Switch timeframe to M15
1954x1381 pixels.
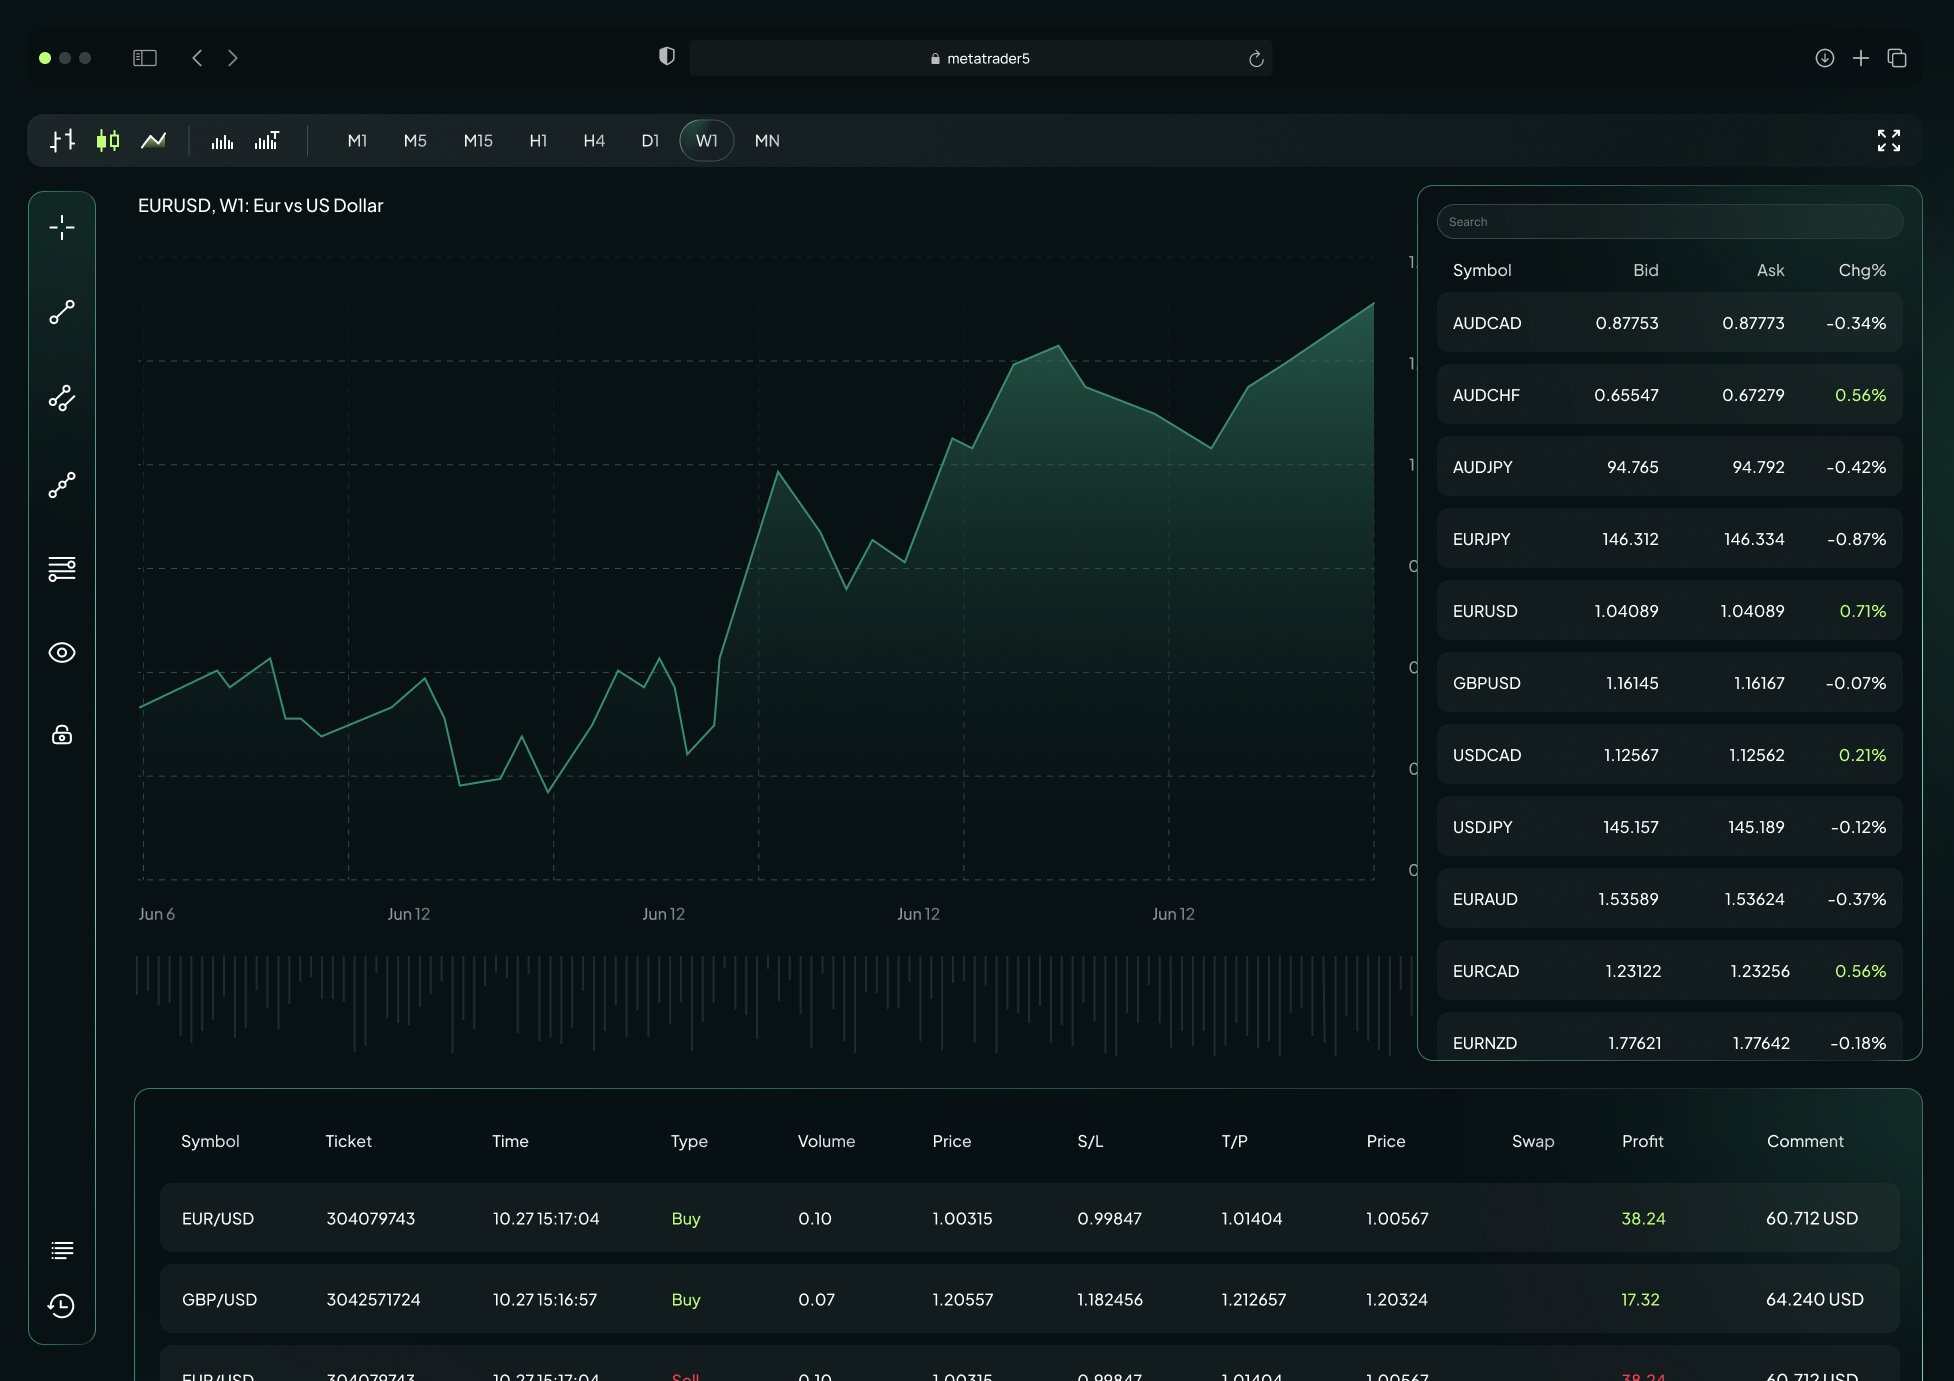click(x=478, y=141)
